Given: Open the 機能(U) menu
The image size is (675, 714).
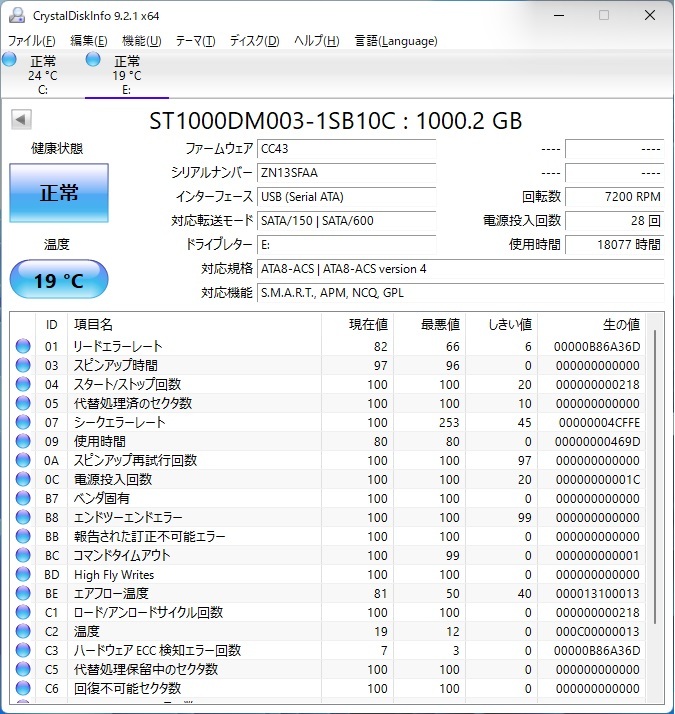Looking at the screenshot, I should coord(141,41).
